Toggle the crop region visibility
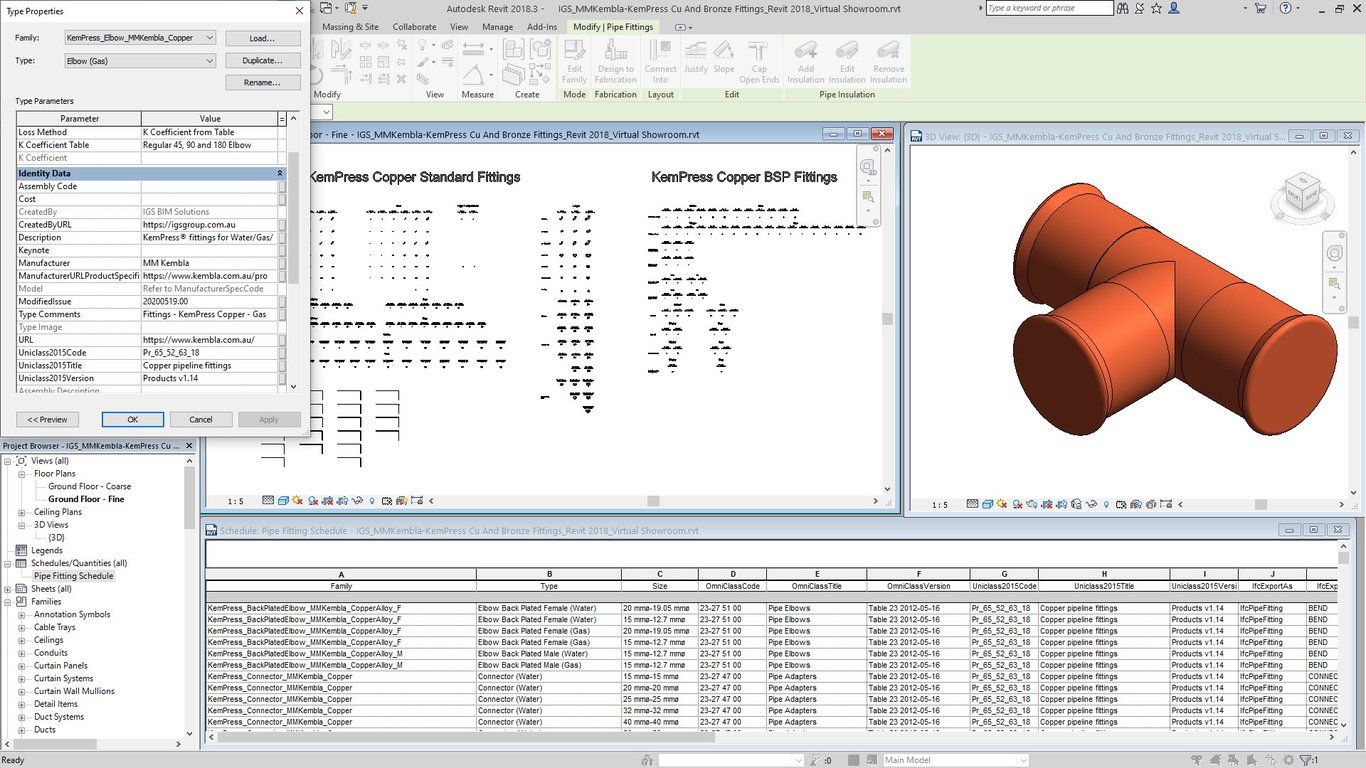 pyautogui.click(x=341, y=500)
